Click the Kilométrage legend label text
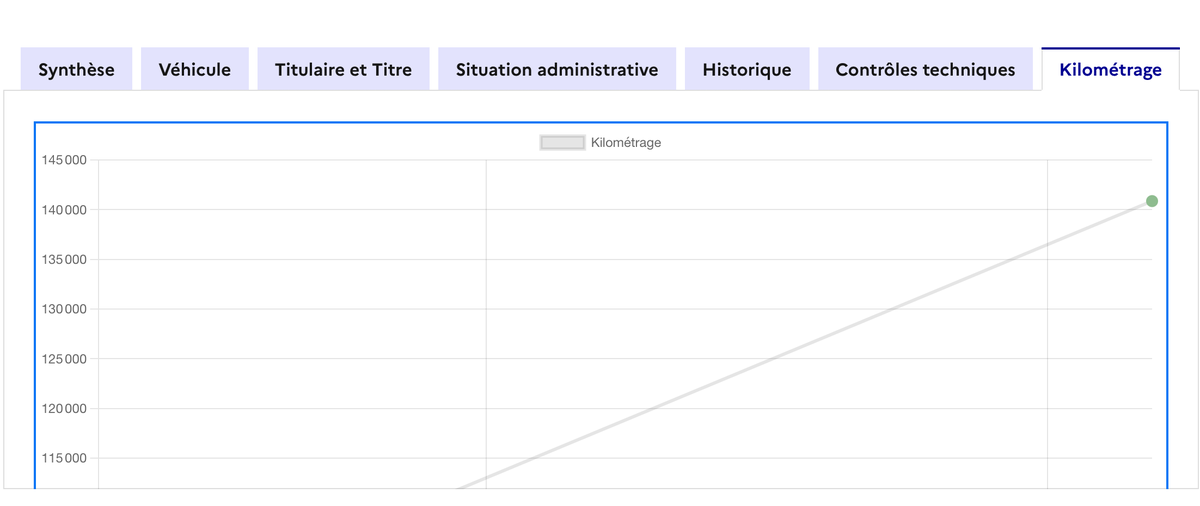The width and height of the screenshot is (1200, 506). point(626,143)
